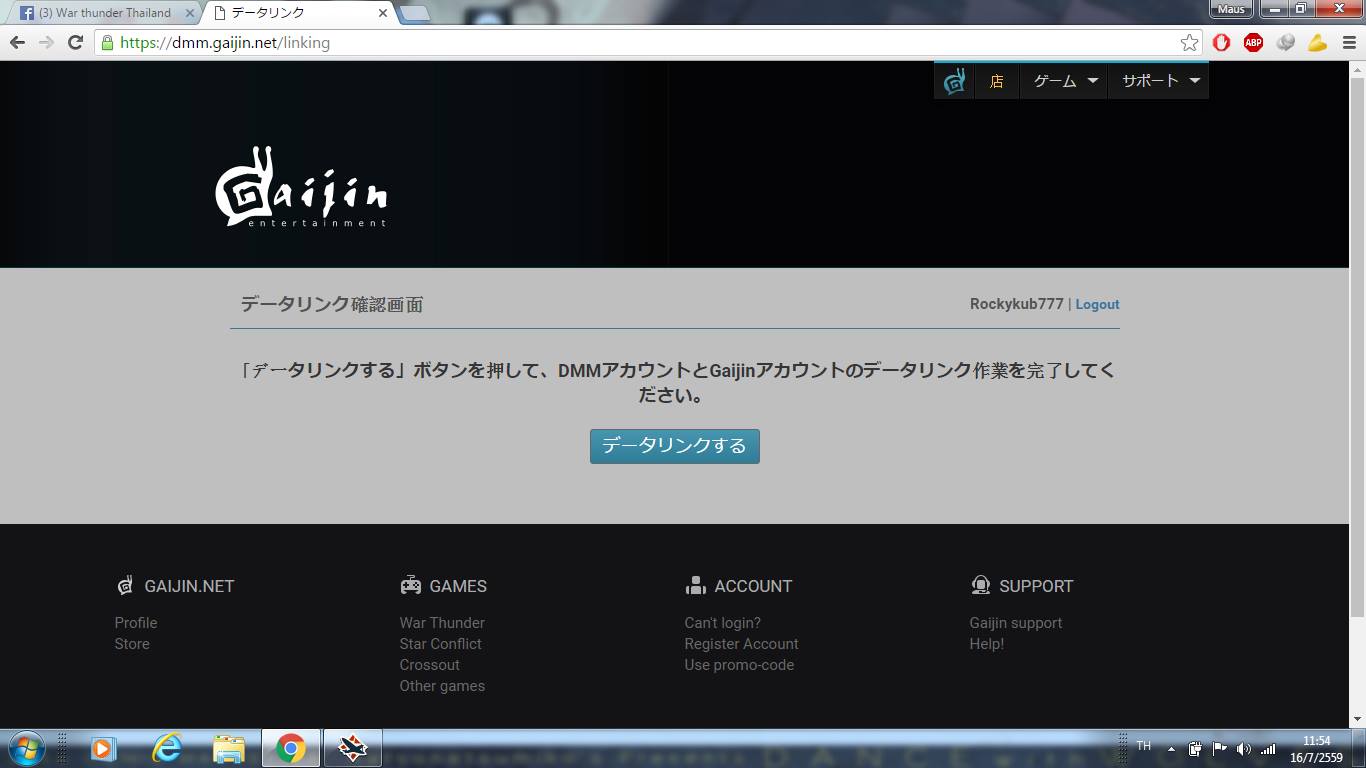Click the red stop-hand extension icon
The height and width of the screenshot is (768, 1366).
[x=1221, y=42]
